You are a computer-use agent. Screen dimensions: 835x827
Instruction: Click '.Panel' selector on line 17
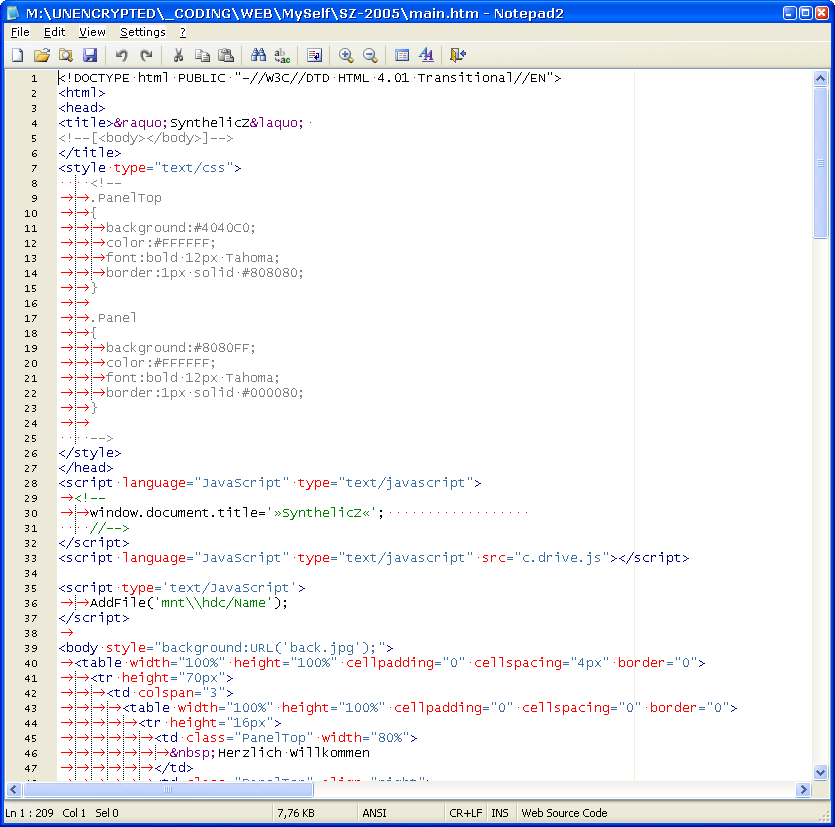113,318
